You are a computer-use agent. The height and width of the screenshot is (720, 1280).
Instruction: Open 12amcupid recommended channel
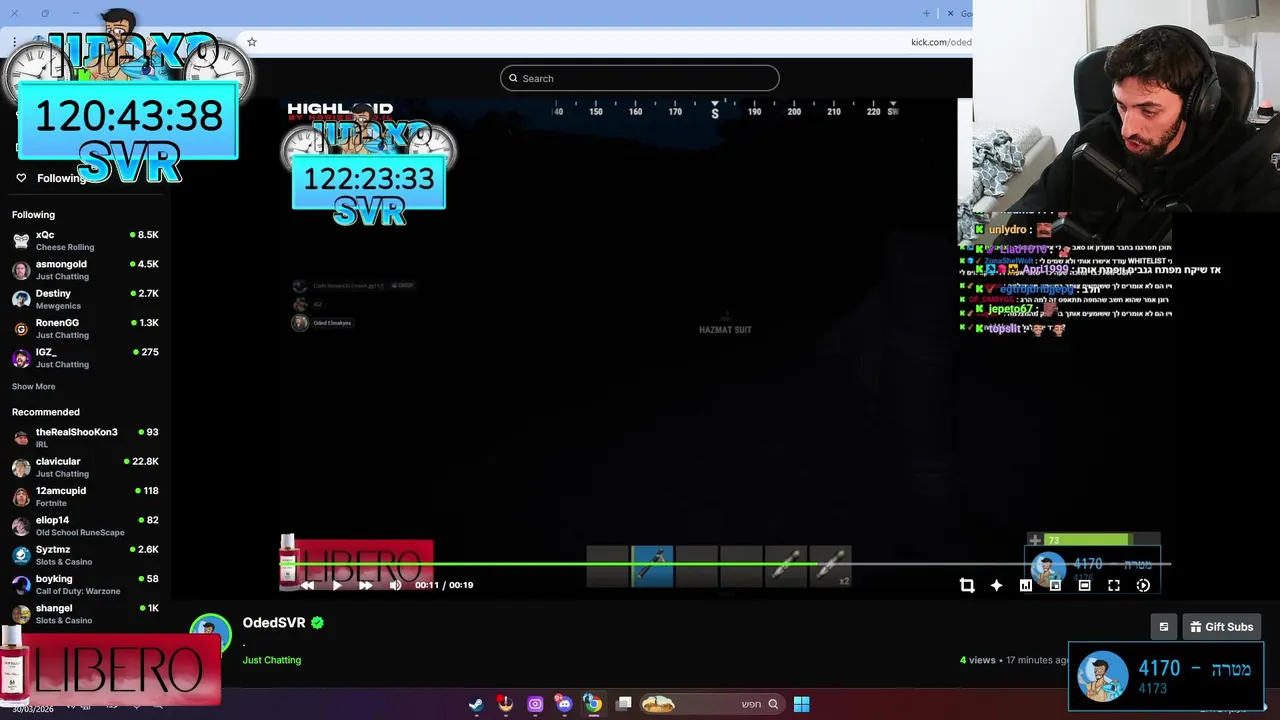[x=85, y=496]
